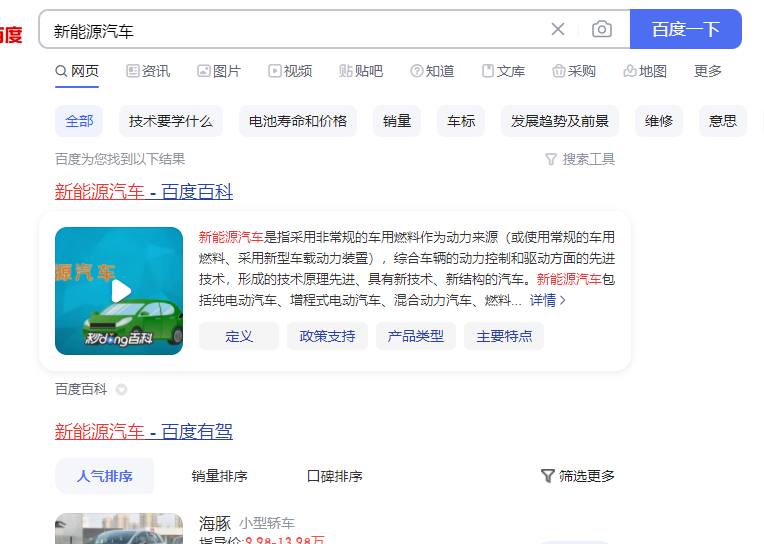Switch to the 资讯 tab
Image resolution: width=764 pixels, height=544 pixels.
point(148,71)
